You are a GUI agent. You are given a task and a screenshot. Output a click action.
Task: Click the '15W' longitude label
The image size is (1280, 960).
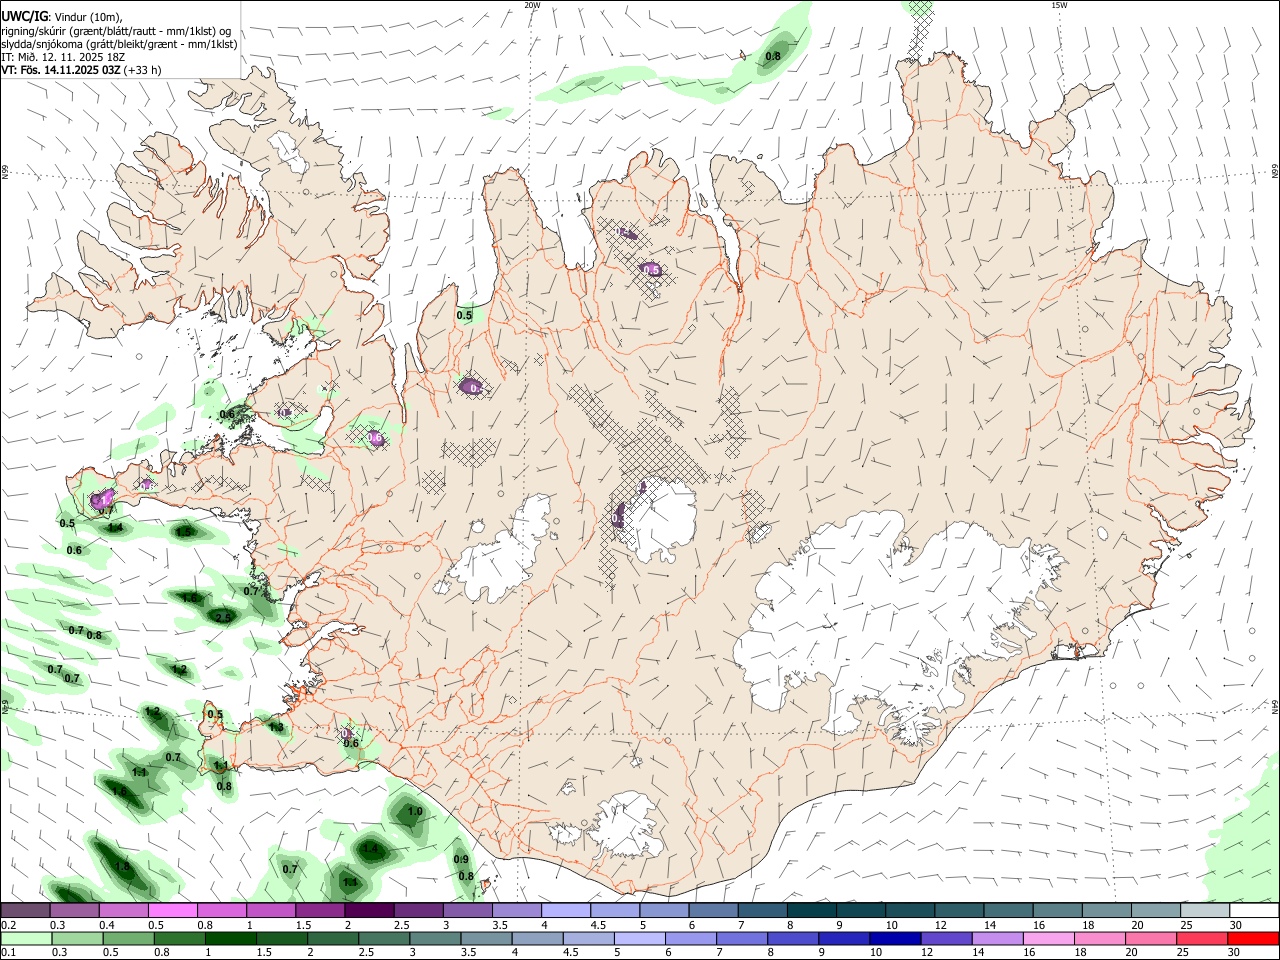coord(1059,5)
